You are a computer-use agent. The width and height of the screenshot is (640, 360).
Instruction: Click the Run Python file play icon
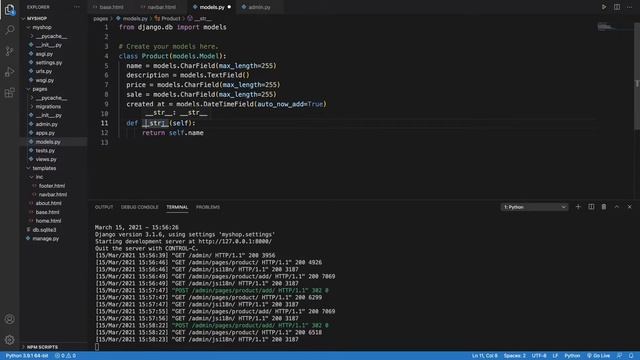[604, 7]
